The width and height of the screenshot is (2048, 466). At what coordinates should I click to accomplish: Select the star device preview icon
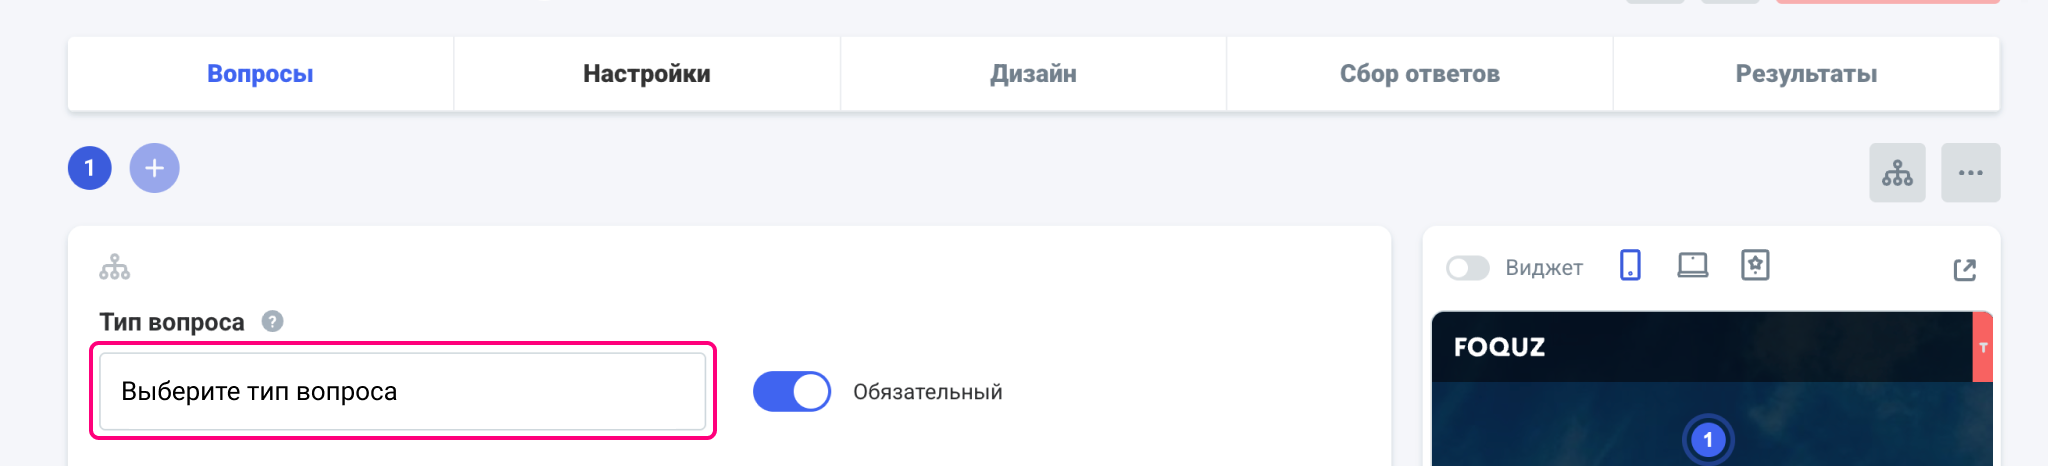(x=1755, y=266)
